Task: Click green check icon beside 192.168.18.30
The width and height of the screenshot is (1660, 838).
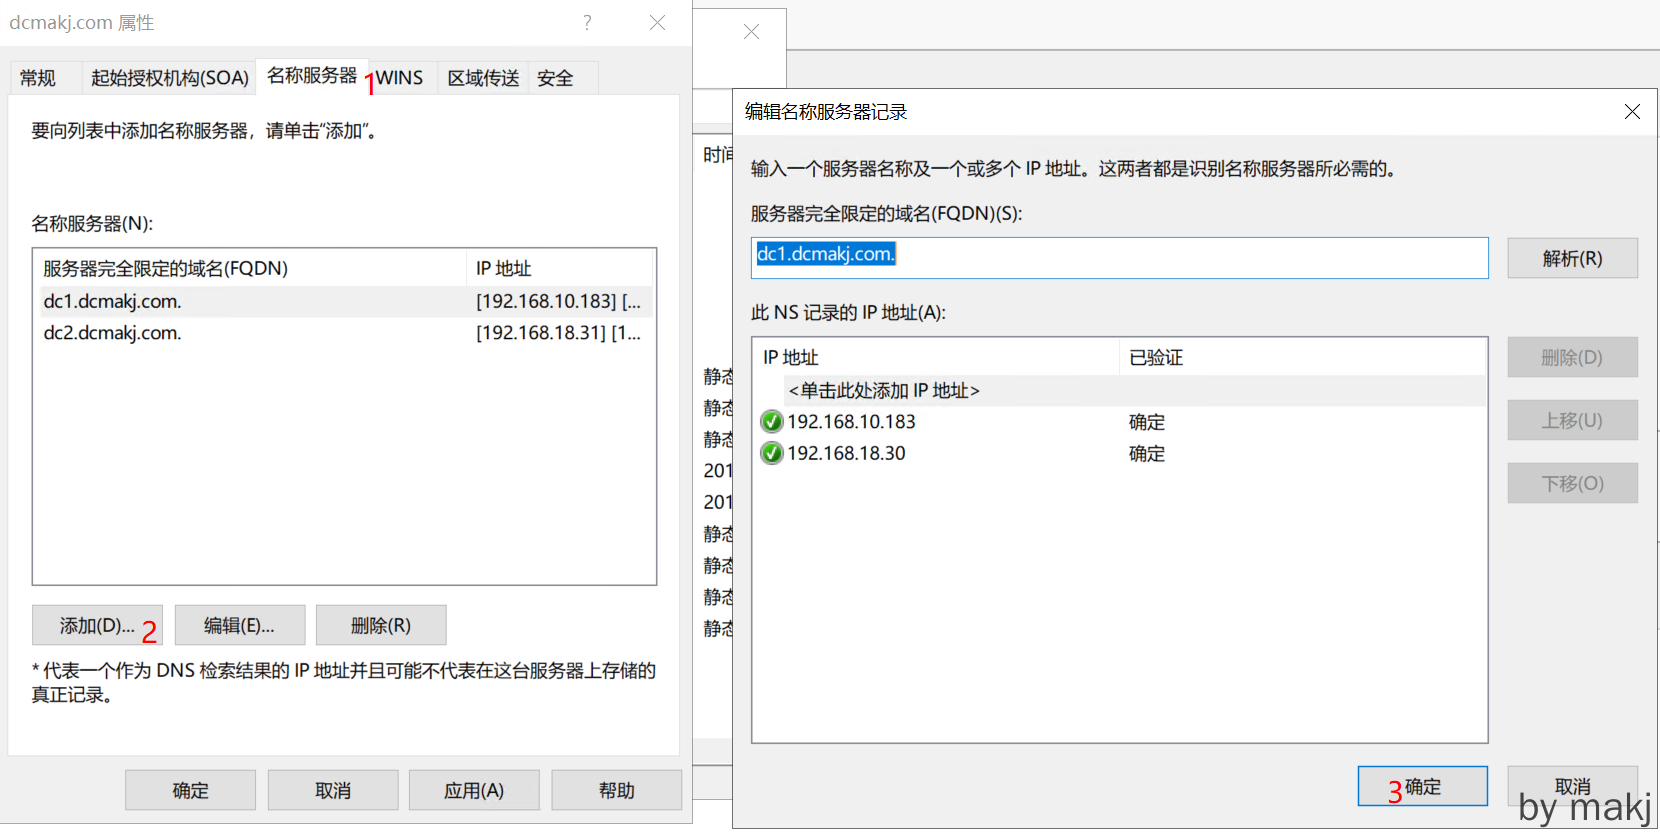Action: 771,454
